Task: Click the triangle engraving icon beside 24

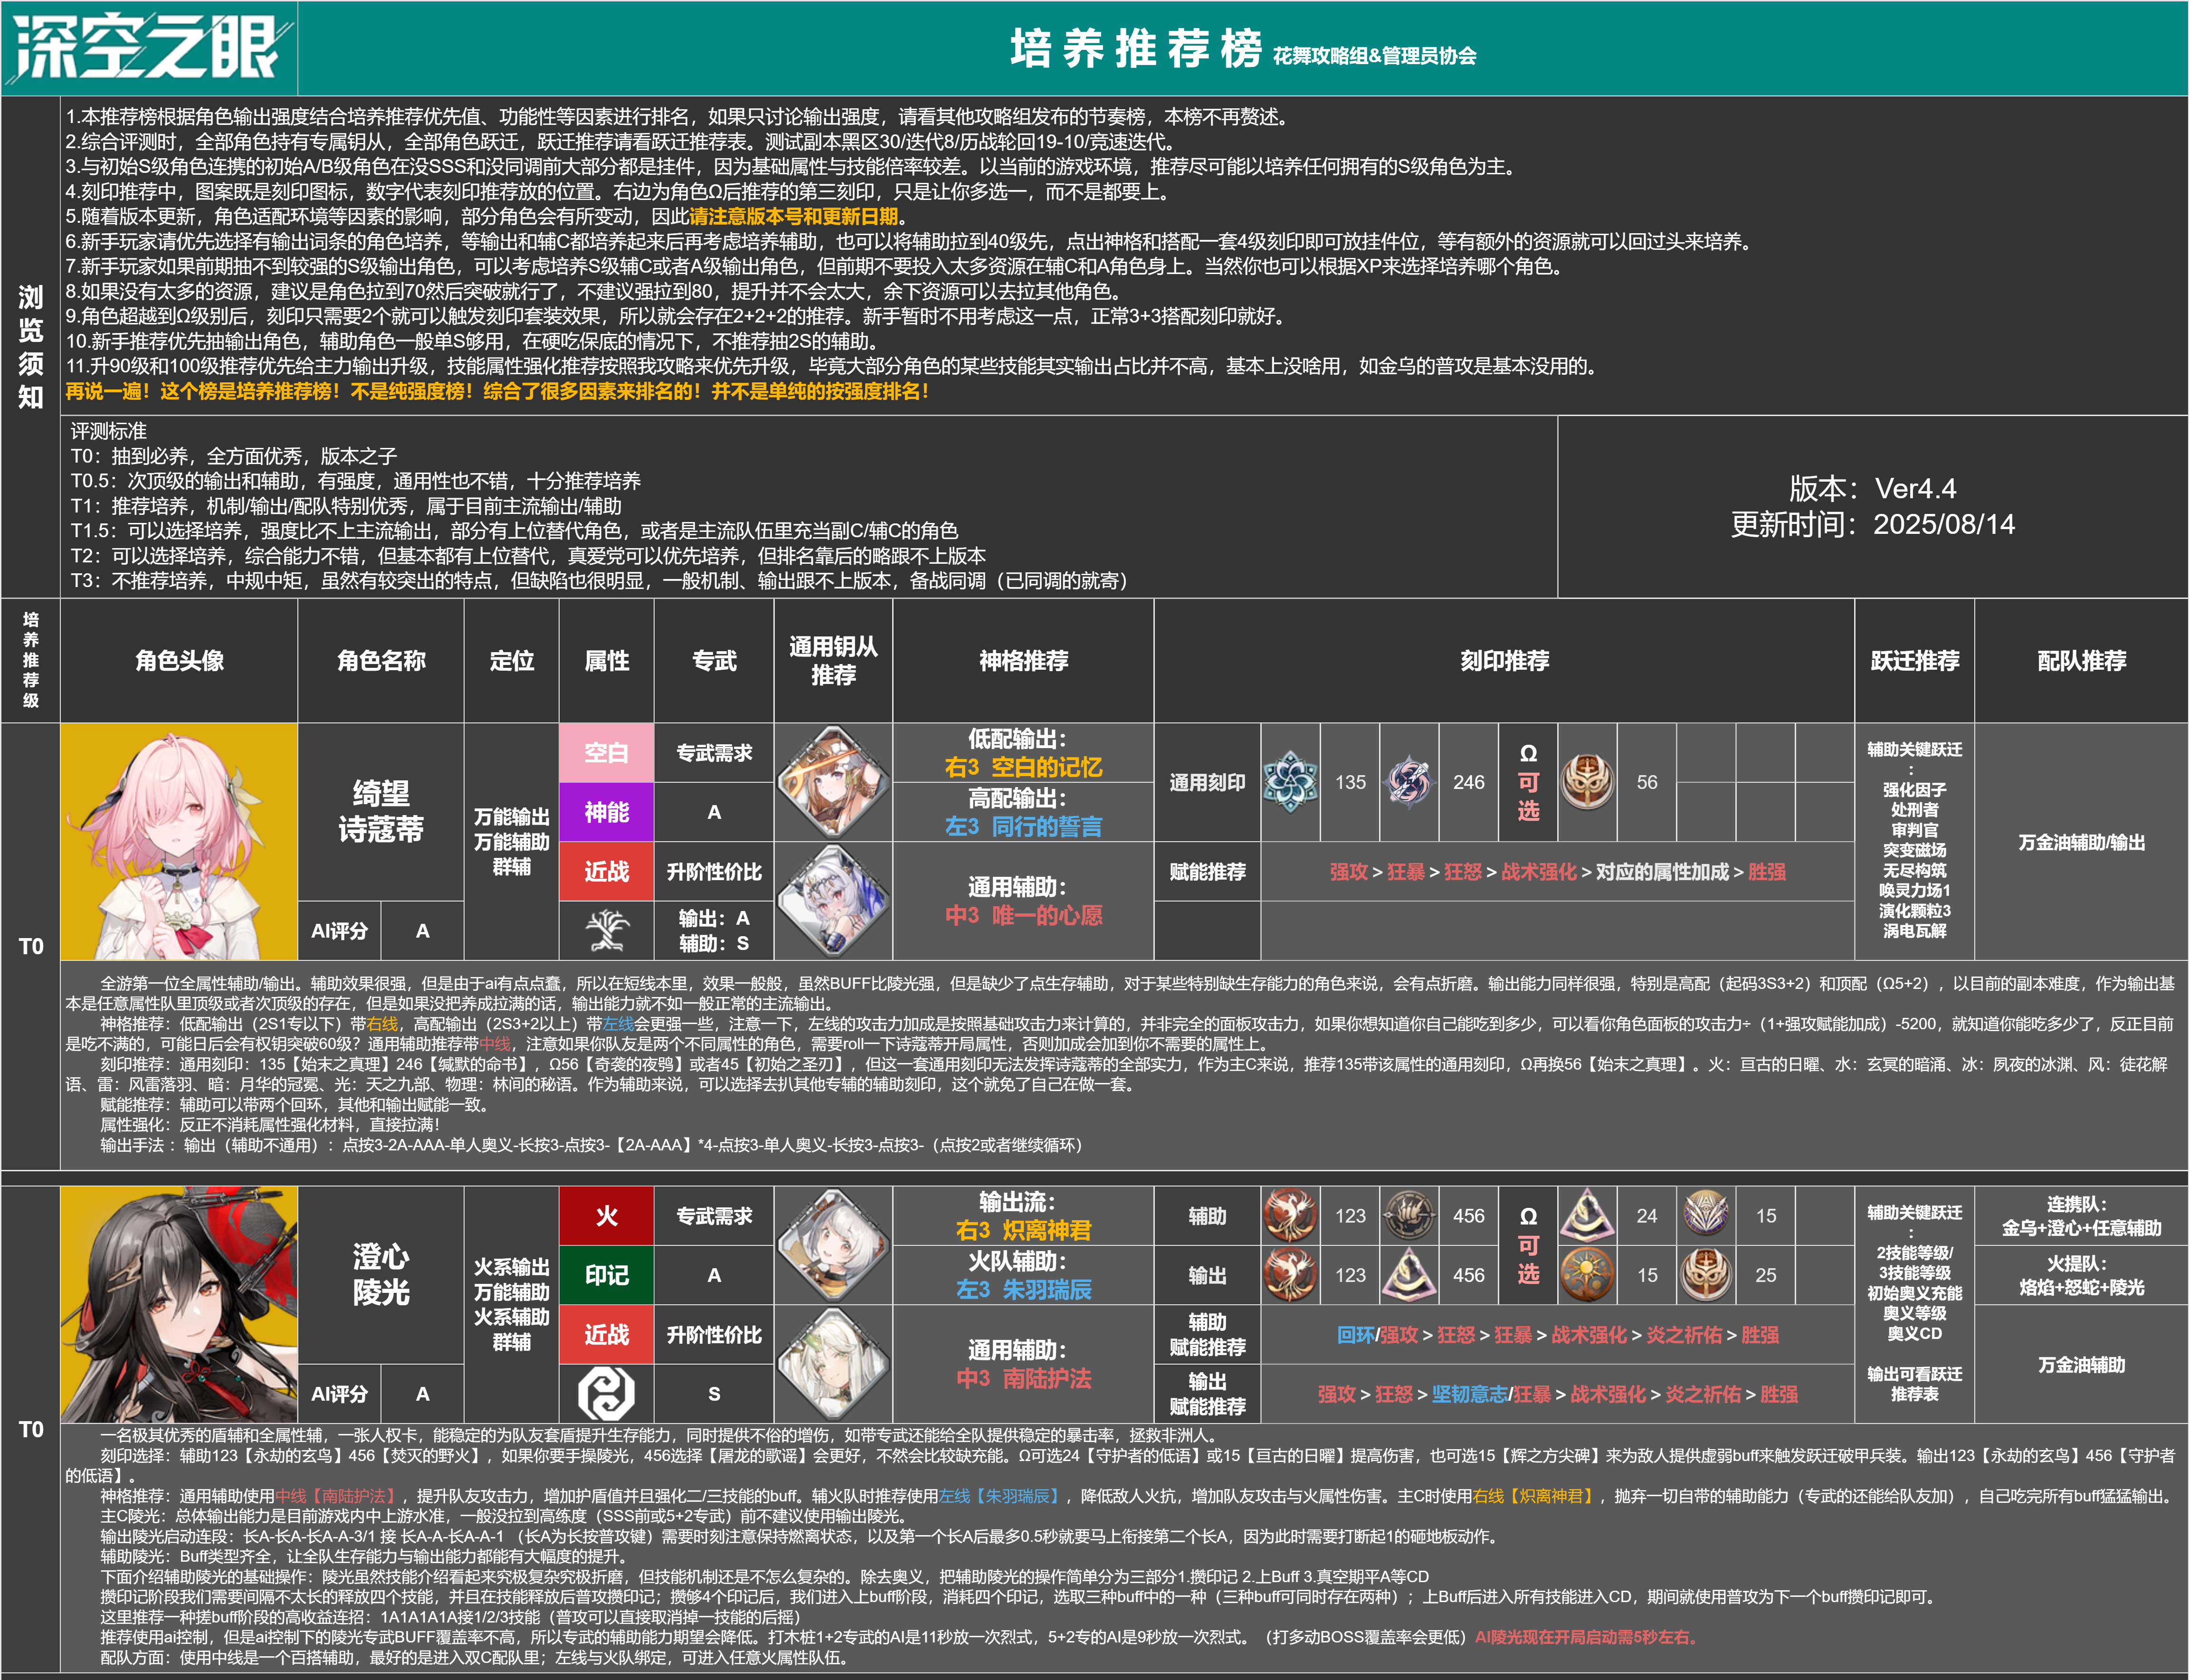Action: coord(1587,1215)
